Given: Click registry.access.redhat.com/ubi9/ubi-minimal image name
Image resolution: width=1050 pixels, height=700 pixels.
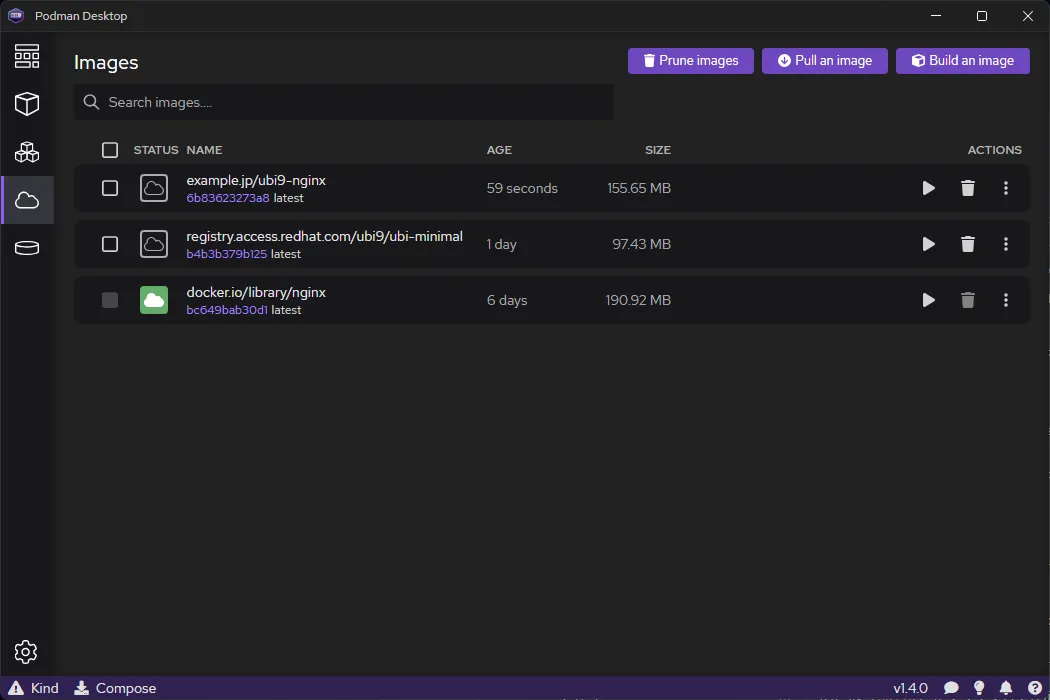Looking at the screenshot, I should pyautogui.click(x=324, y=236).
